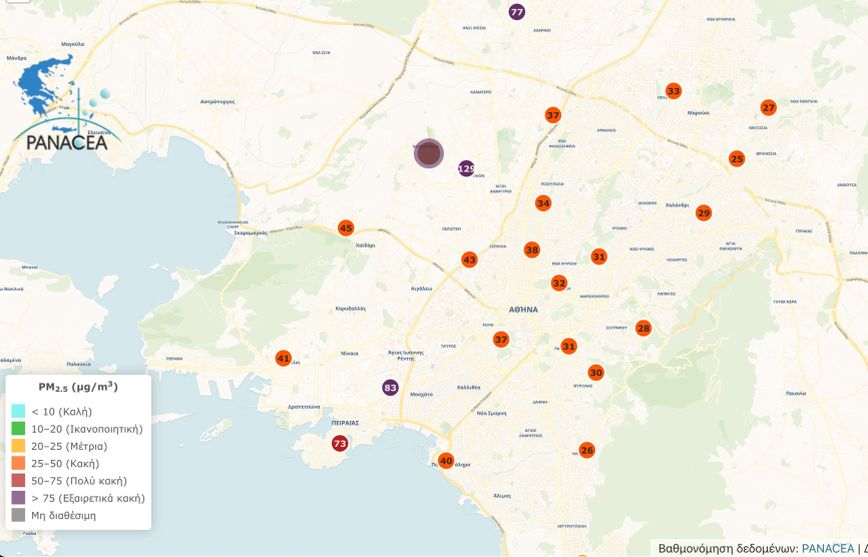This screenshot has width=868, height=557.
Task: Select the sensor marker reading 26
Action: pos(587,450)
